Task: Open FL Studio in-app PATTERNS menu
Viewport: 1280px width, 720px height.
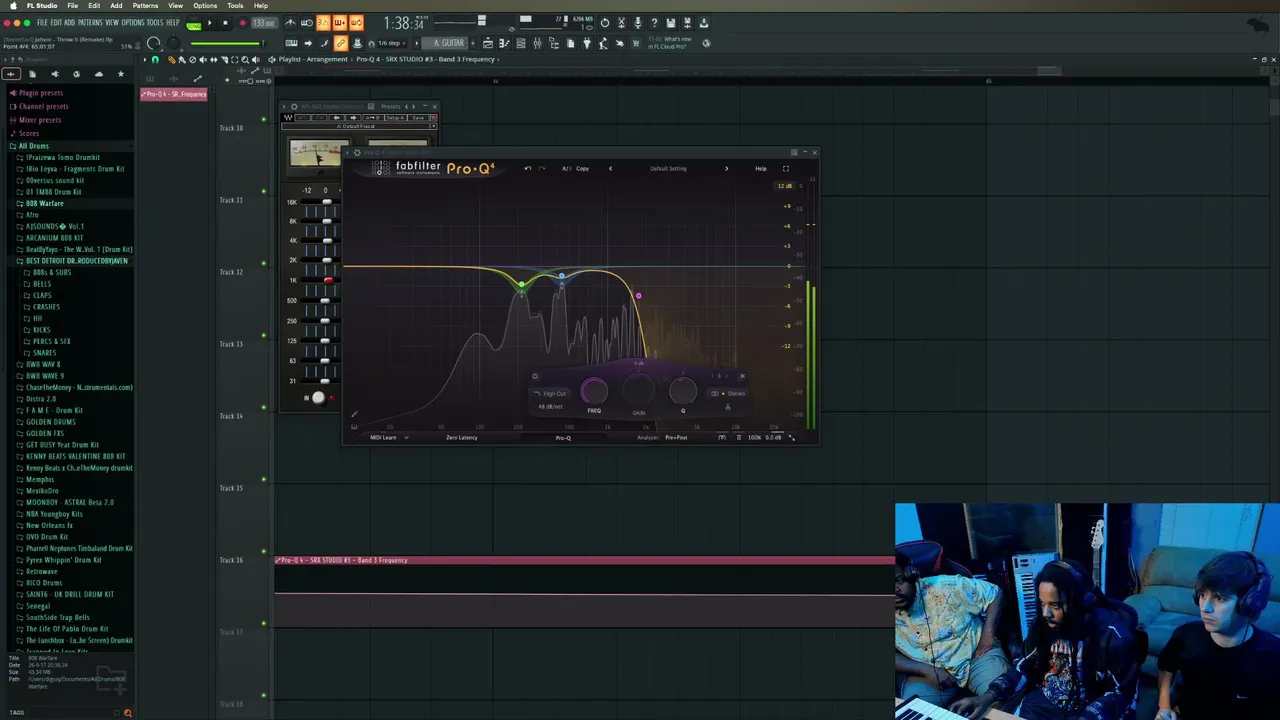Action: (89, 23)
